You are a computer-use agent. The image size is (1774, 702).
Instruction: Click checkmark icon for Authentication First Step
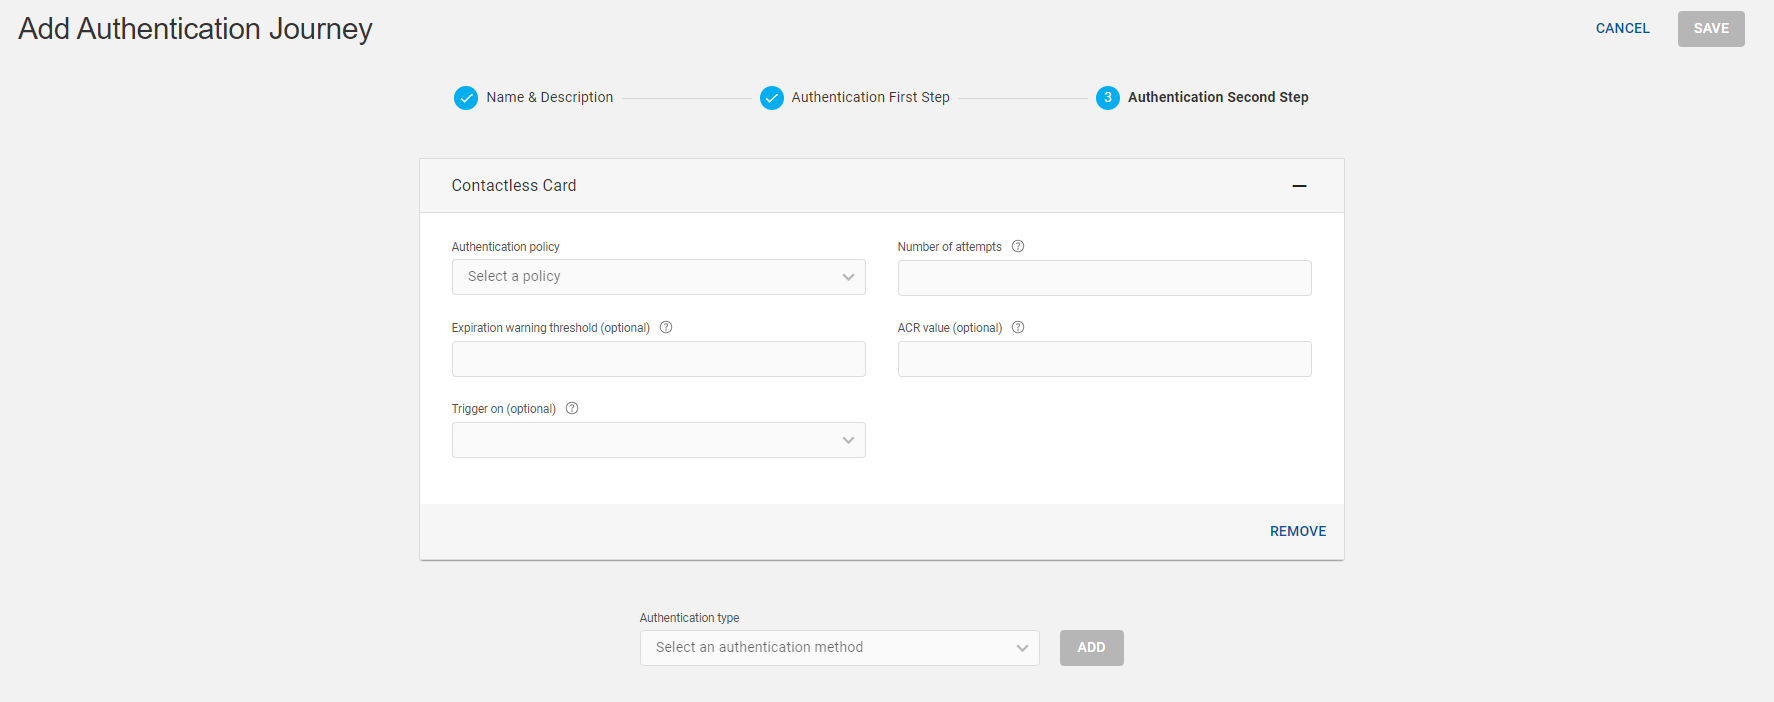[772, 98]
